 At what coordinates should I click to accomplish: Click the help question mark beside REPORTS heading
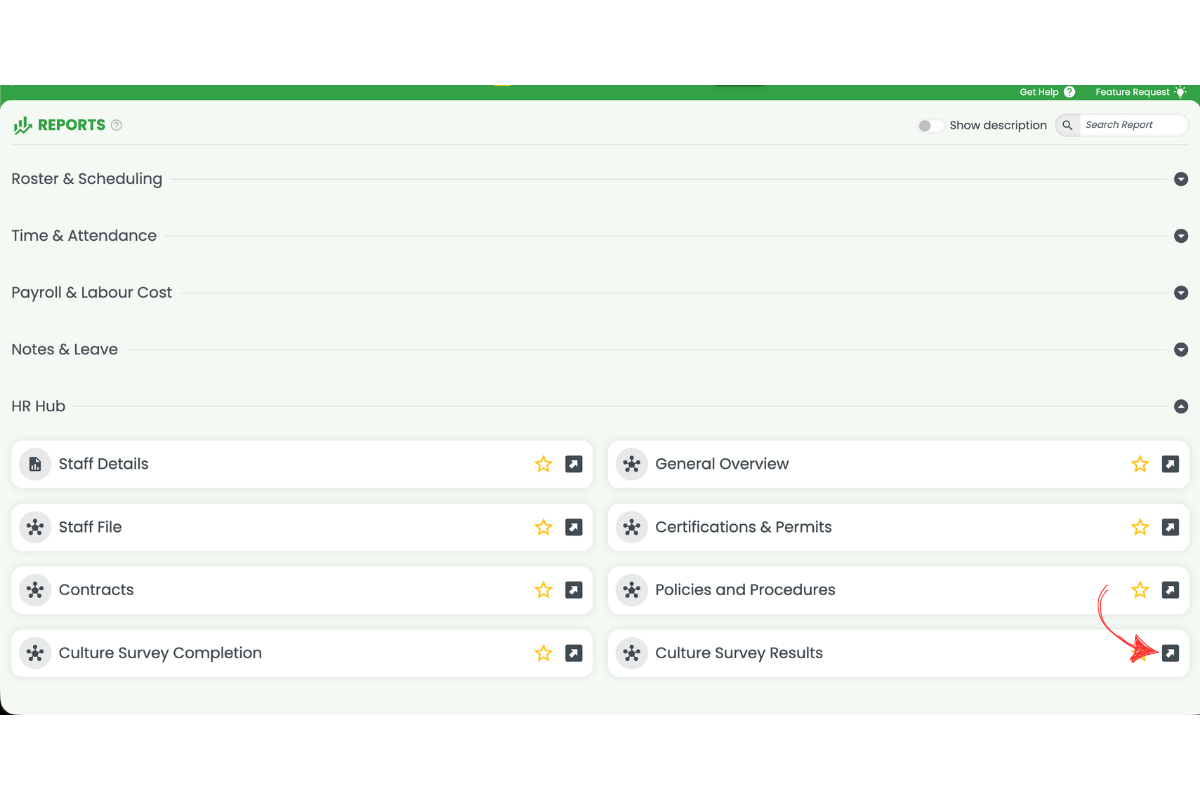click(117, 125)
